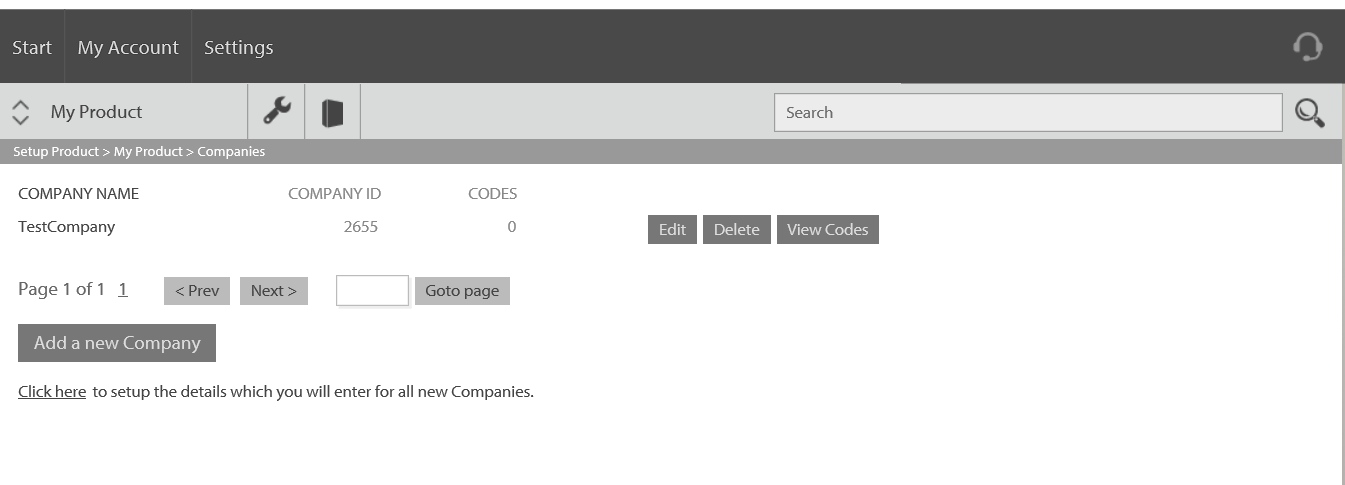This screenshot has width=1345, height=485.
Task: Open the Settings menu
Action: [238, 47]
